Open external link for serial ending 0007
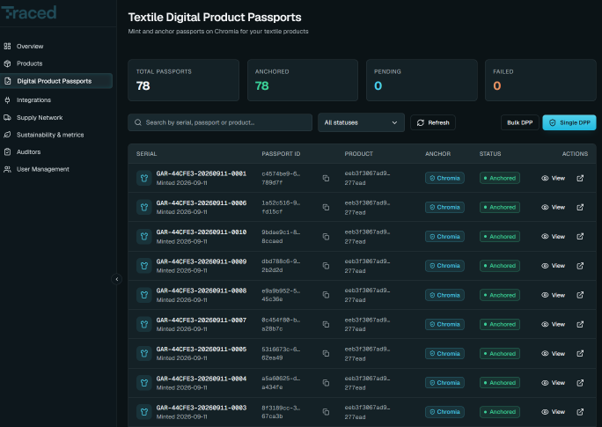The image size is (602, 427). tap(580, 324)
